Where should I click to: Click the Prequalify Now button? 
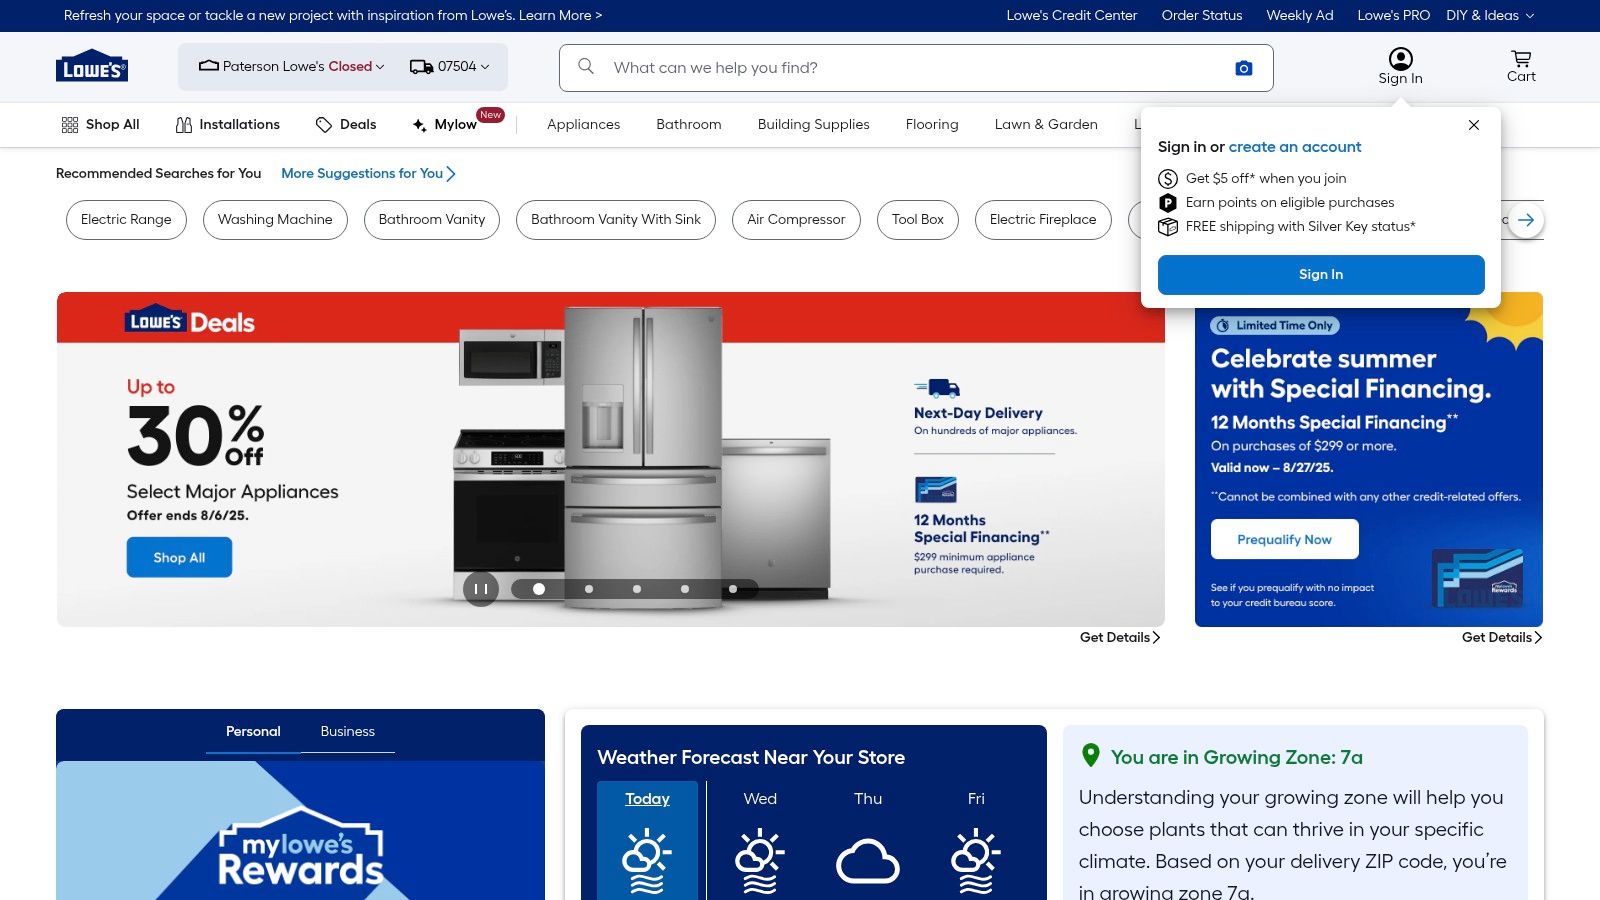click(x=1284, y=539)
